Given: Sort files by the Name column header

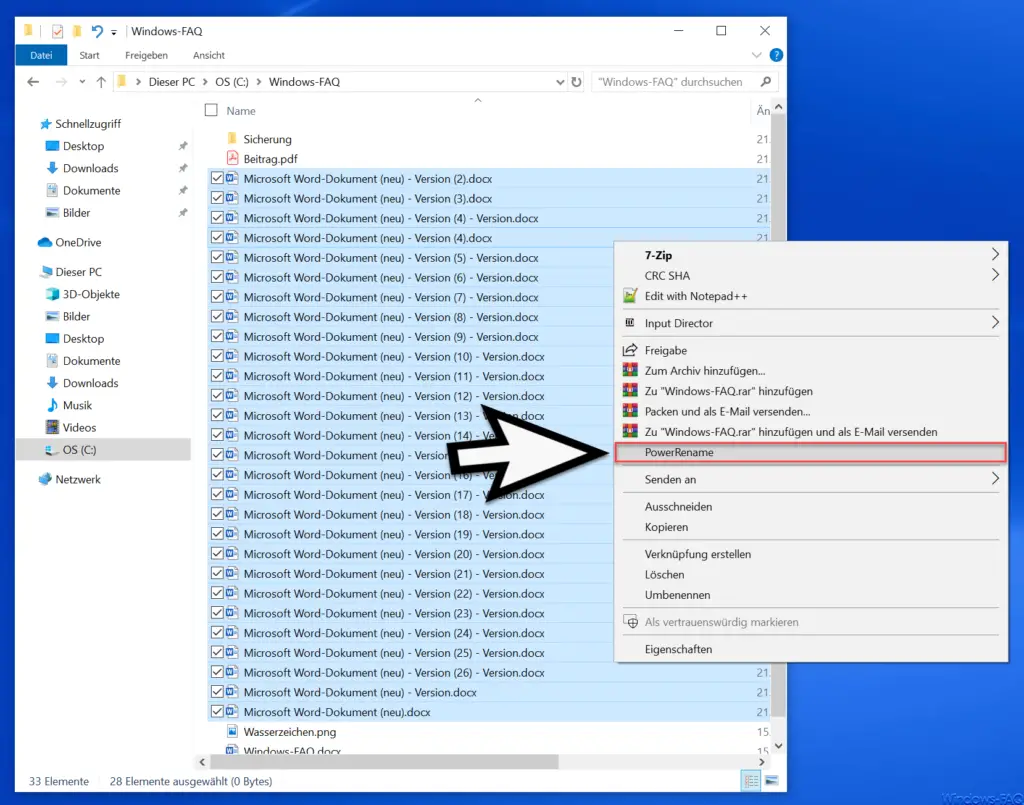Looking at the screenshot, I should point(241,111).
